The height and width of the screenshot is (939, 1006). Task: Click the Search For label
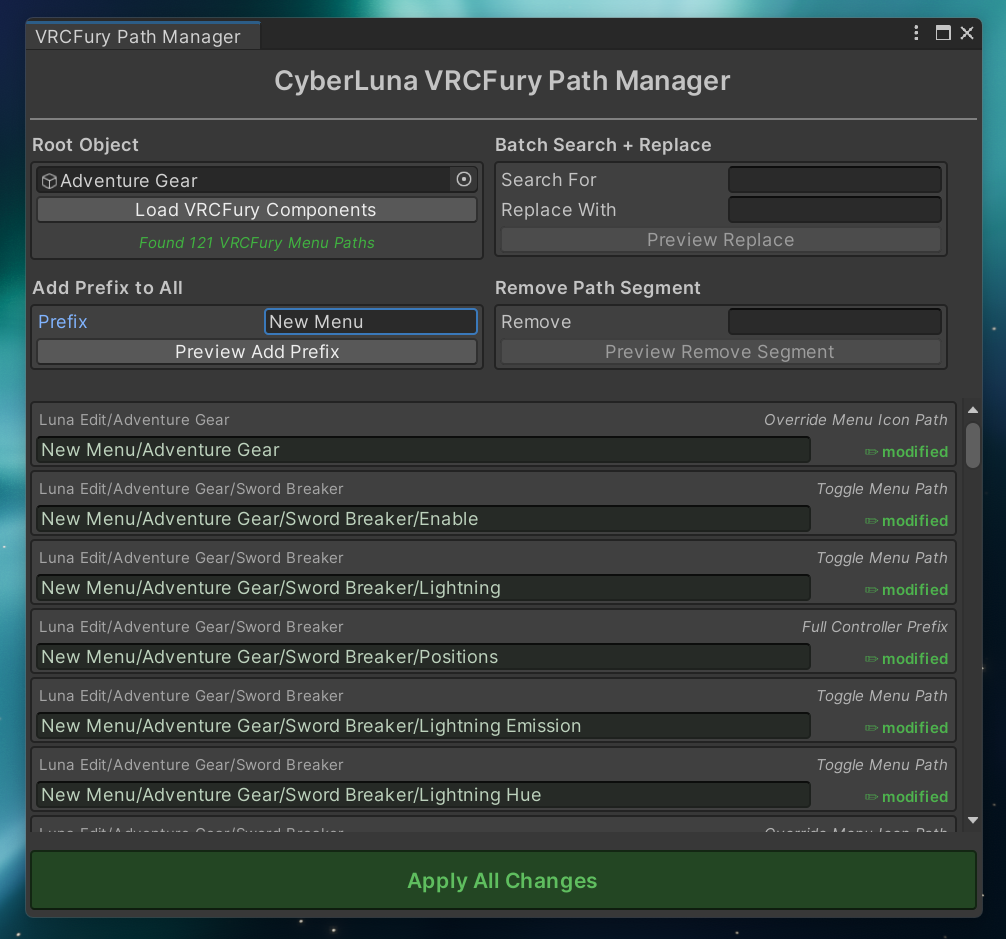click(x=549, y=180)
